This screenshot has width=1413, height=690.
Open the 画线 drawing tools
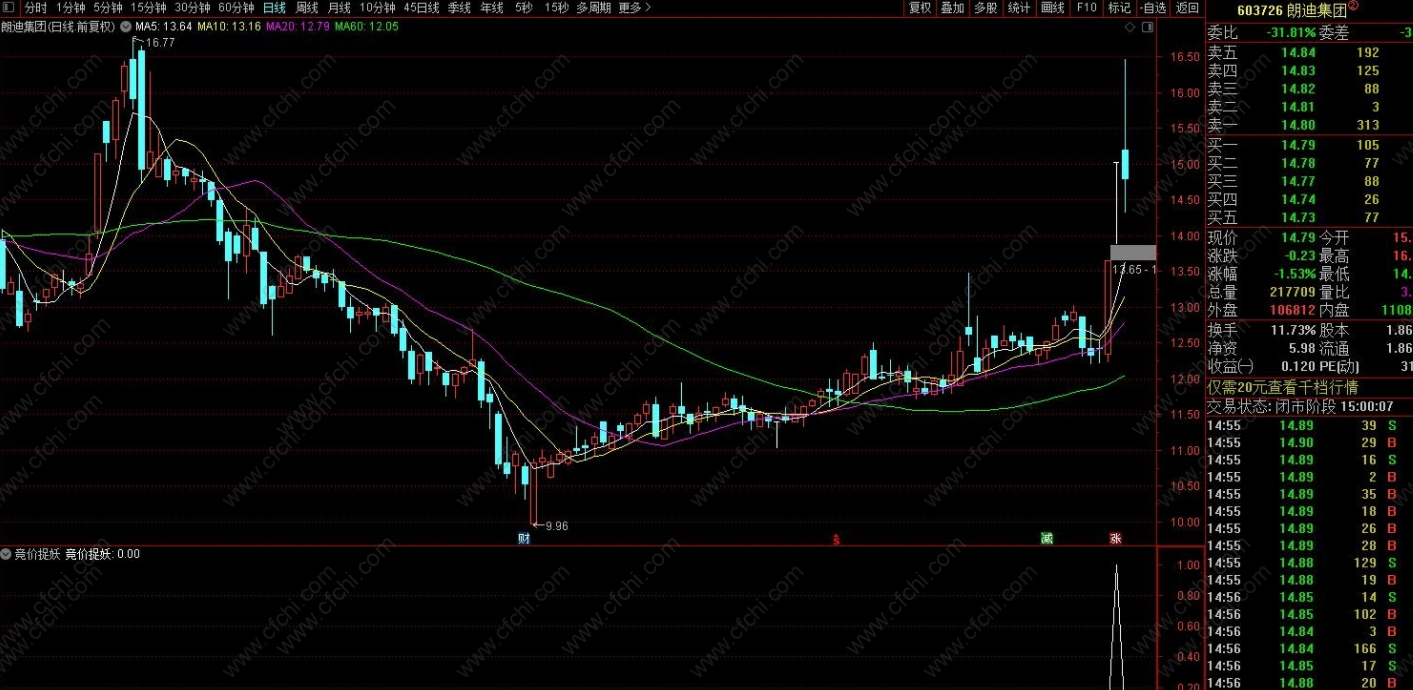(1053, 8)
